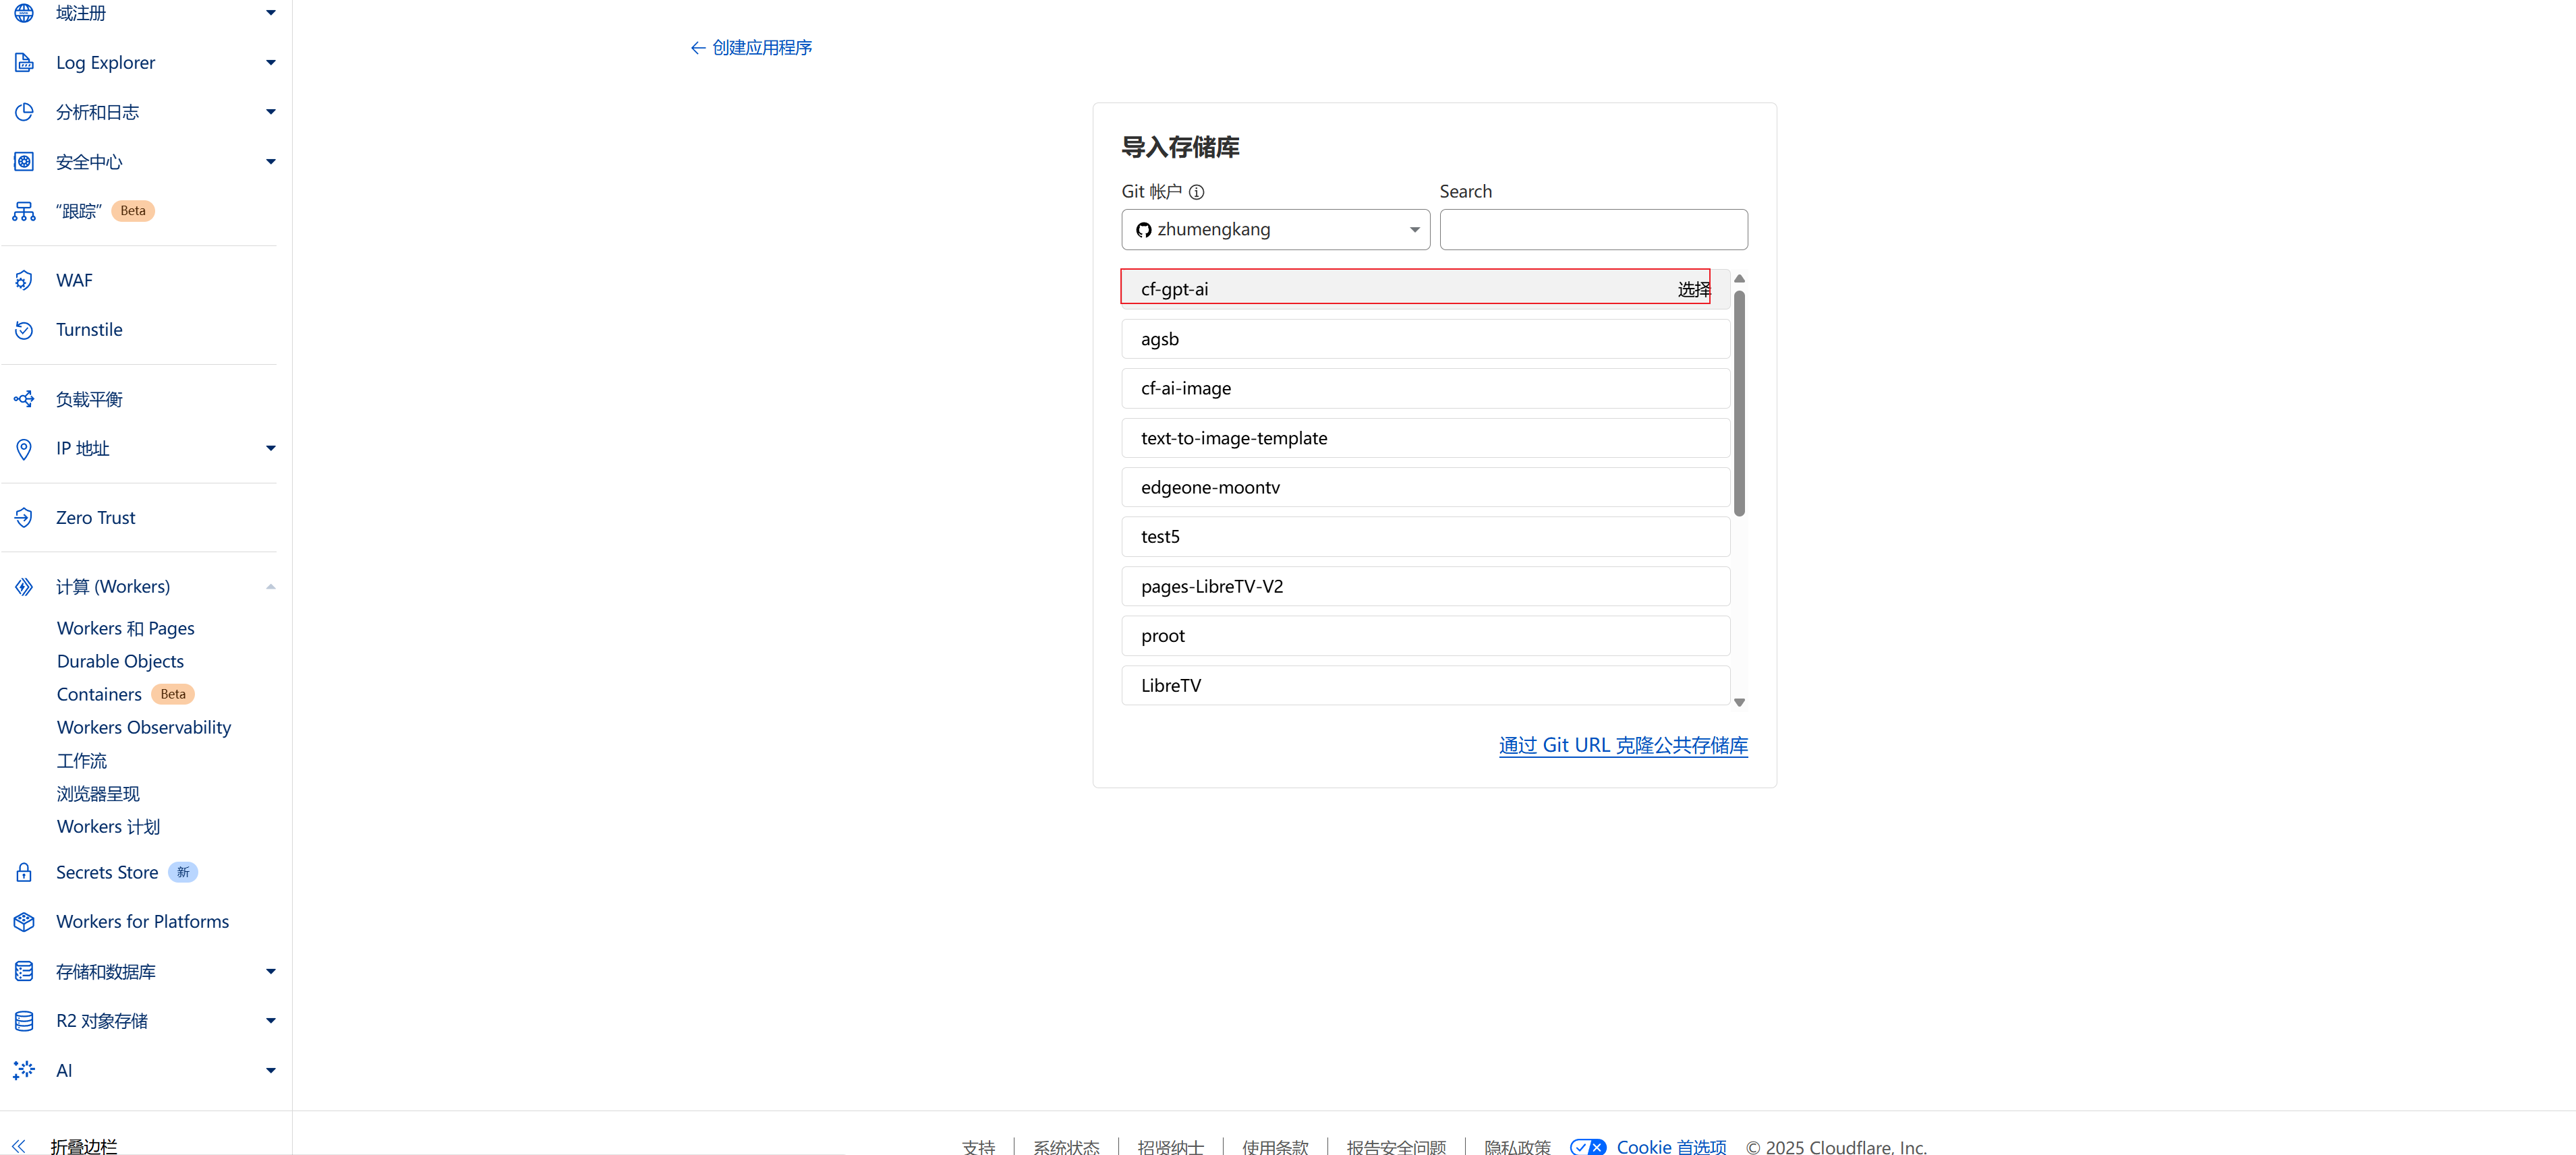The height and width of the screenshot is (1155, 2576).
Task: Click the repository Search input field
Action: coord(1594,230)
